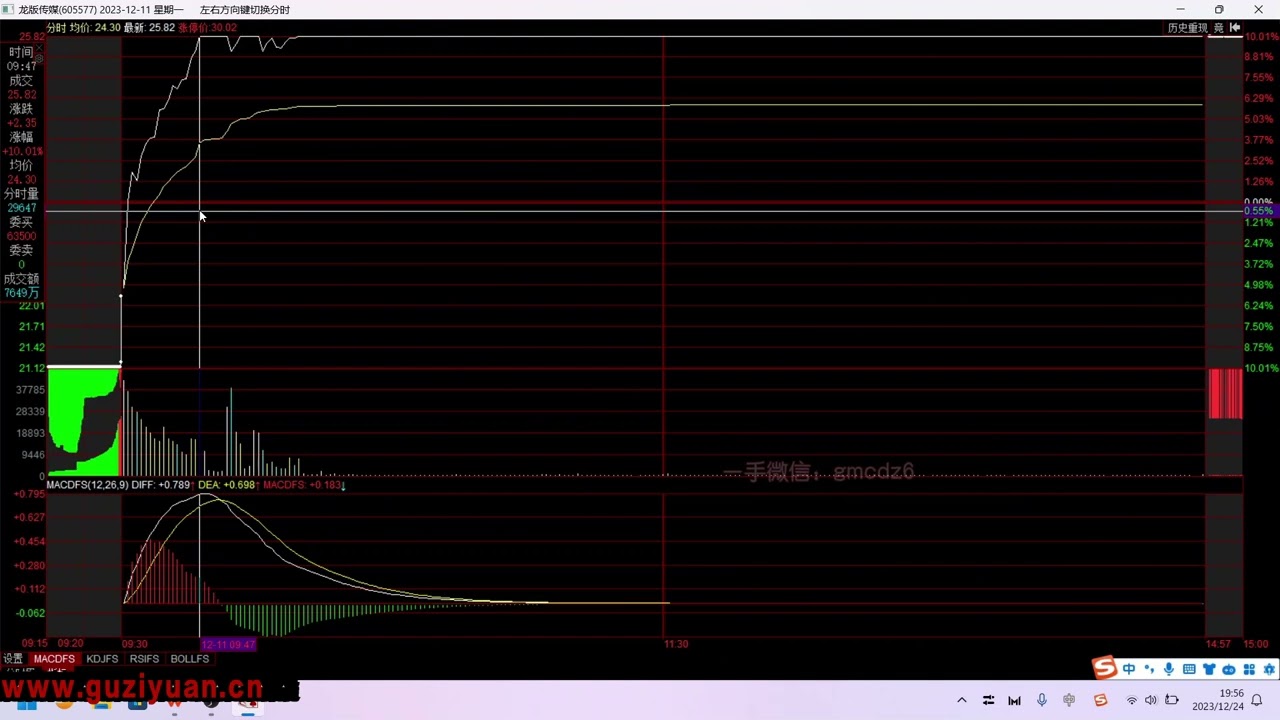Viewport: 1280px width, 720px height.
Task: Switch to the RSIFS indicator tab
Action: point(144,659)
